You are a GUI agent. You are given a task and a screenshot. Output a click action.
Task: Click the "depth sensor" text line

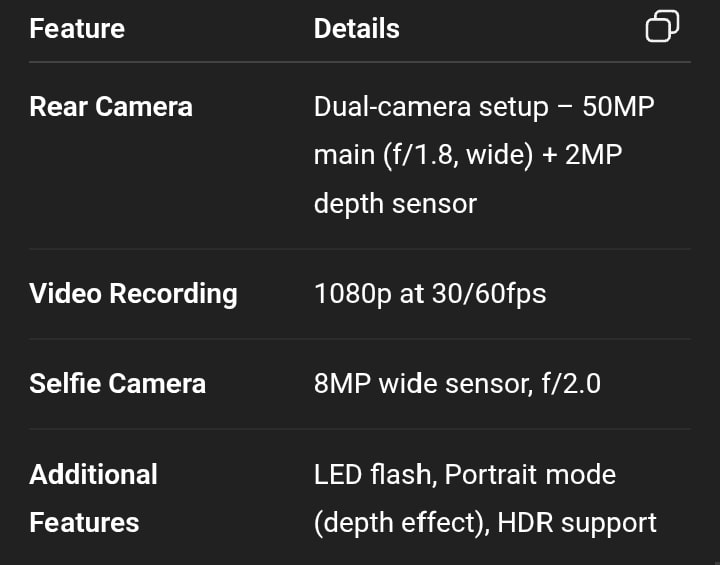(x=395, y=204)
